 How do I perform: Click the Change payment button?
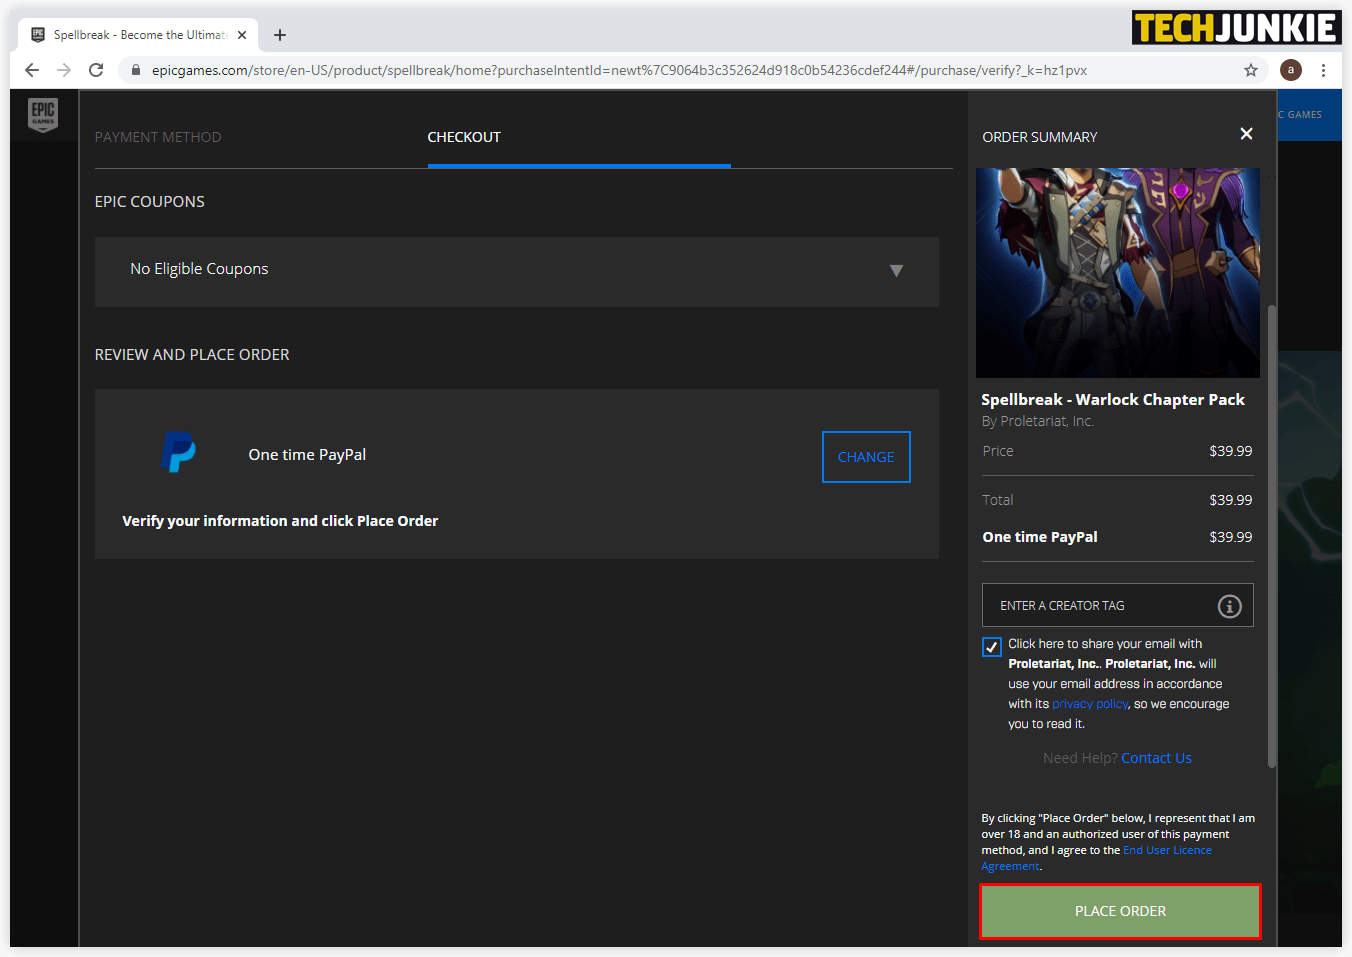(865, 457)
